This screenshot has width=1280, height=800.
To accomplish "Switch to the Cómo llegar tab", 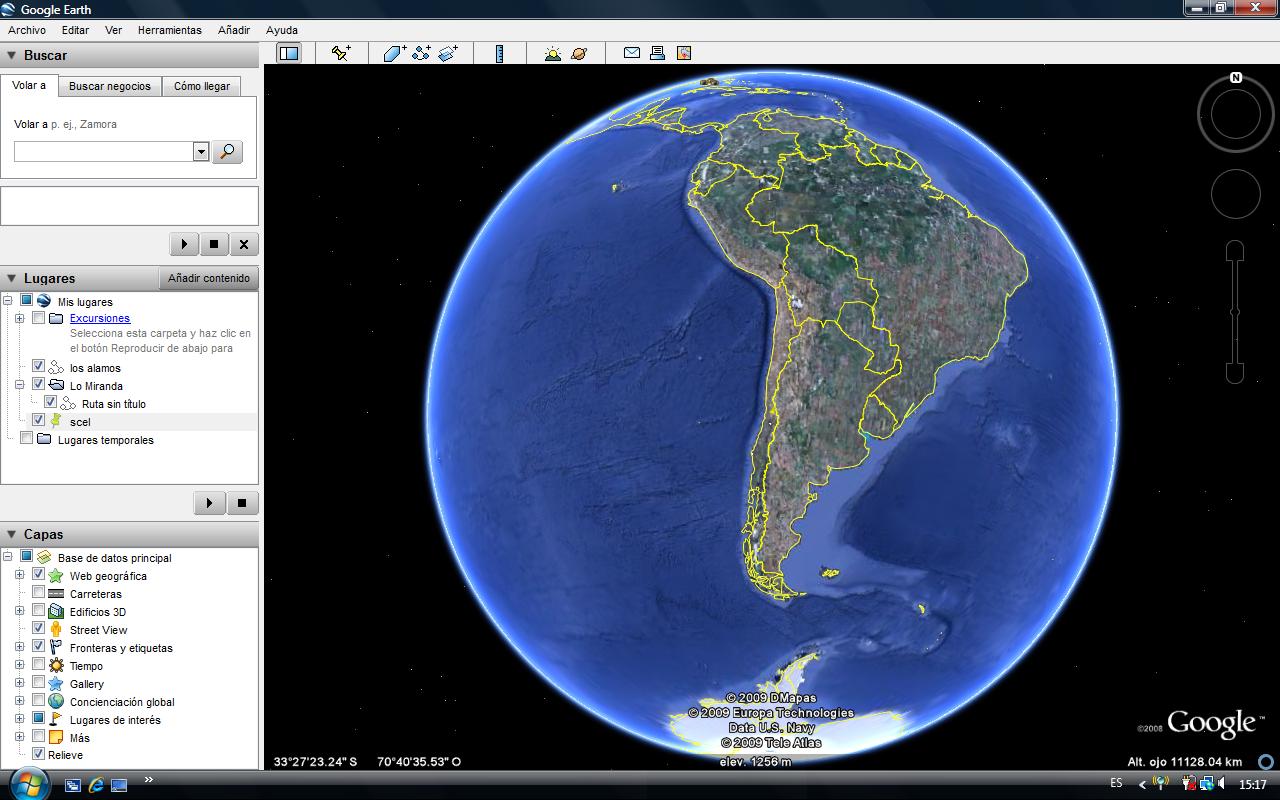I will click(202, 87).
